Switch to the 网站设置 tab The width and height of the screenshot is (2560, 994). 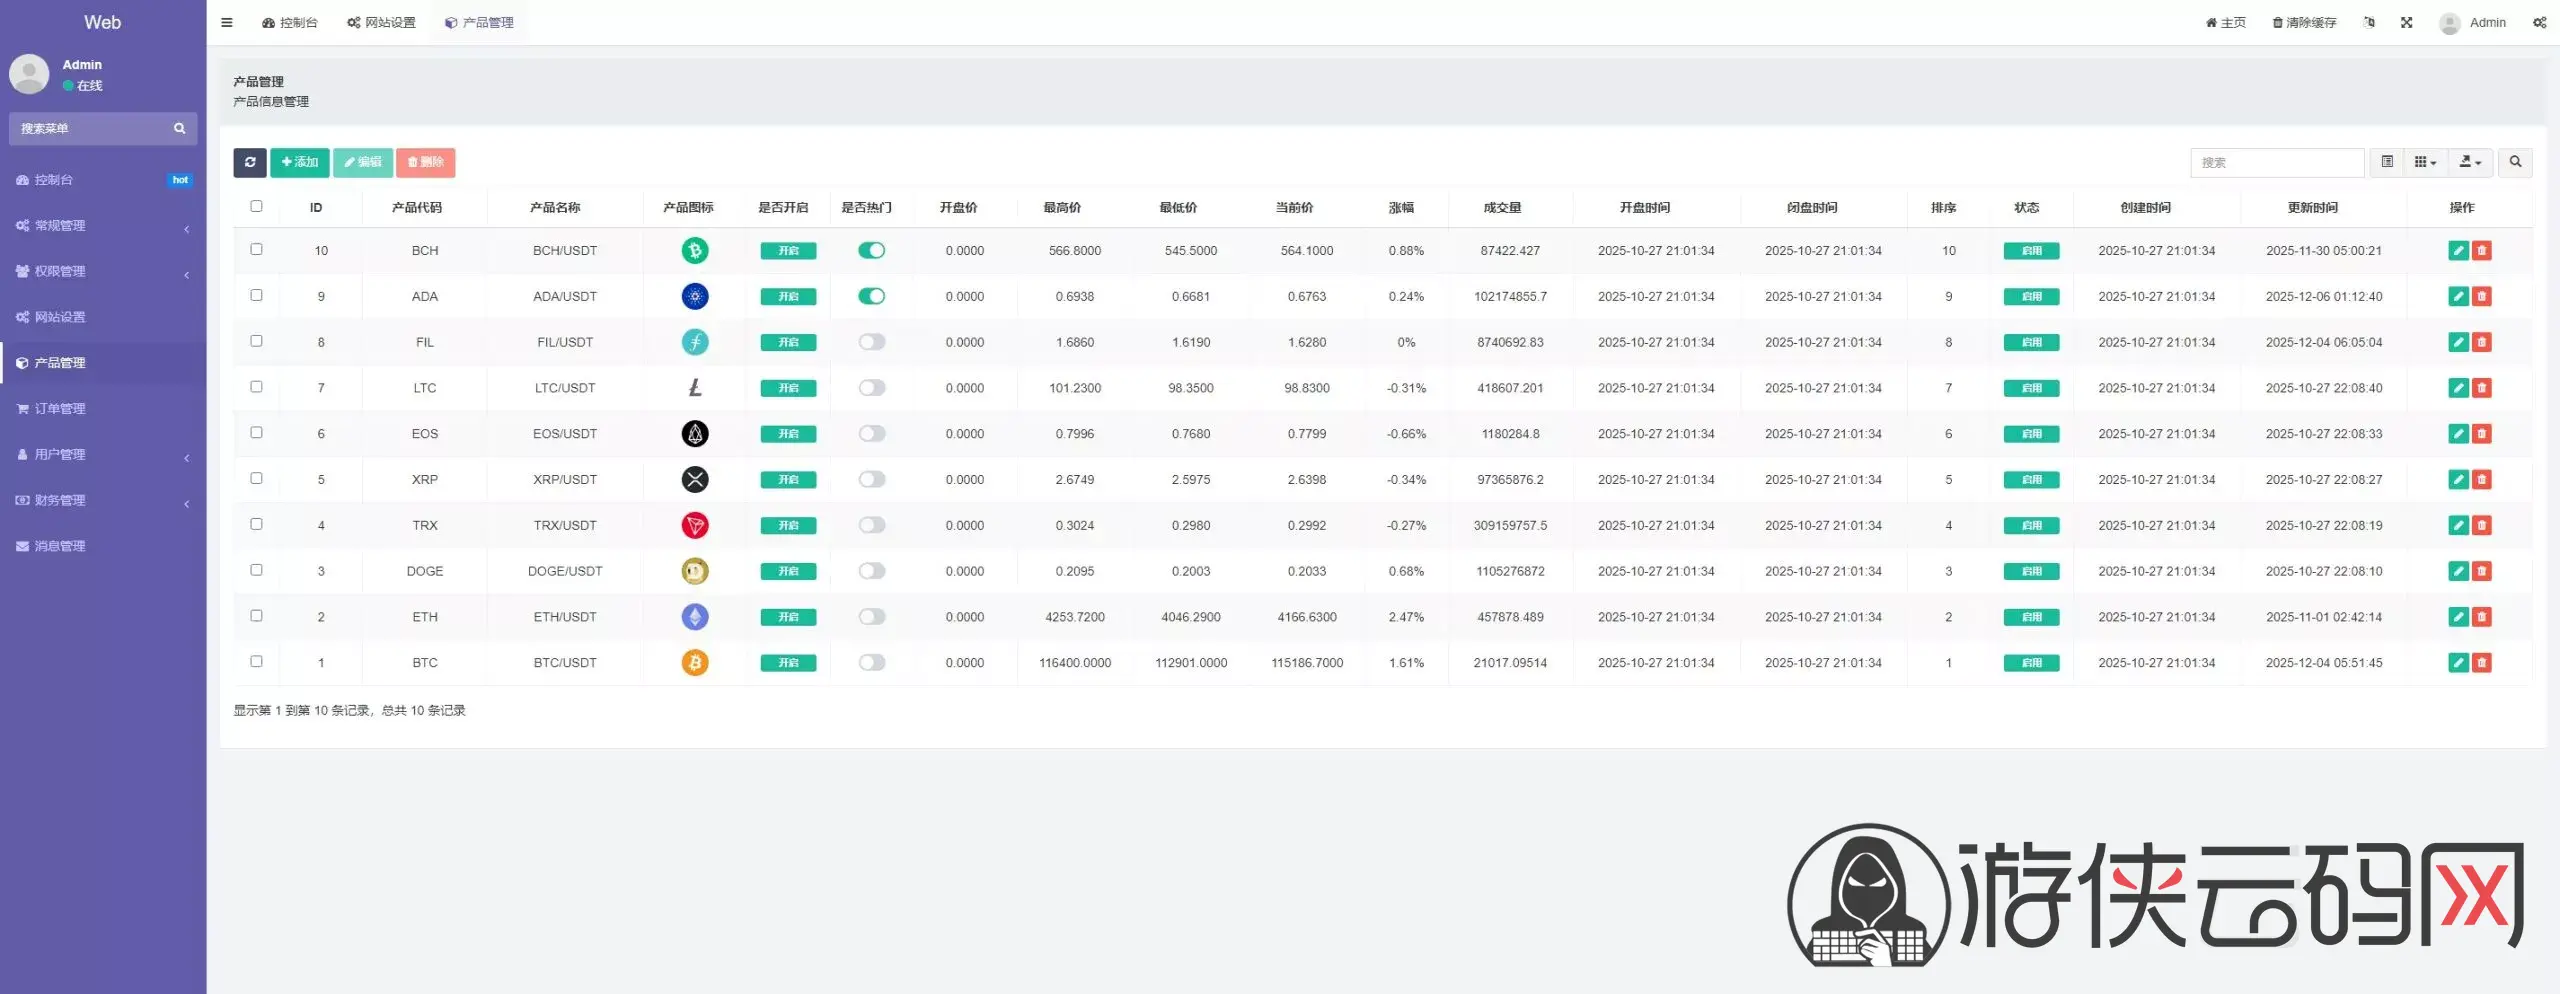click(x=381, y=23)
